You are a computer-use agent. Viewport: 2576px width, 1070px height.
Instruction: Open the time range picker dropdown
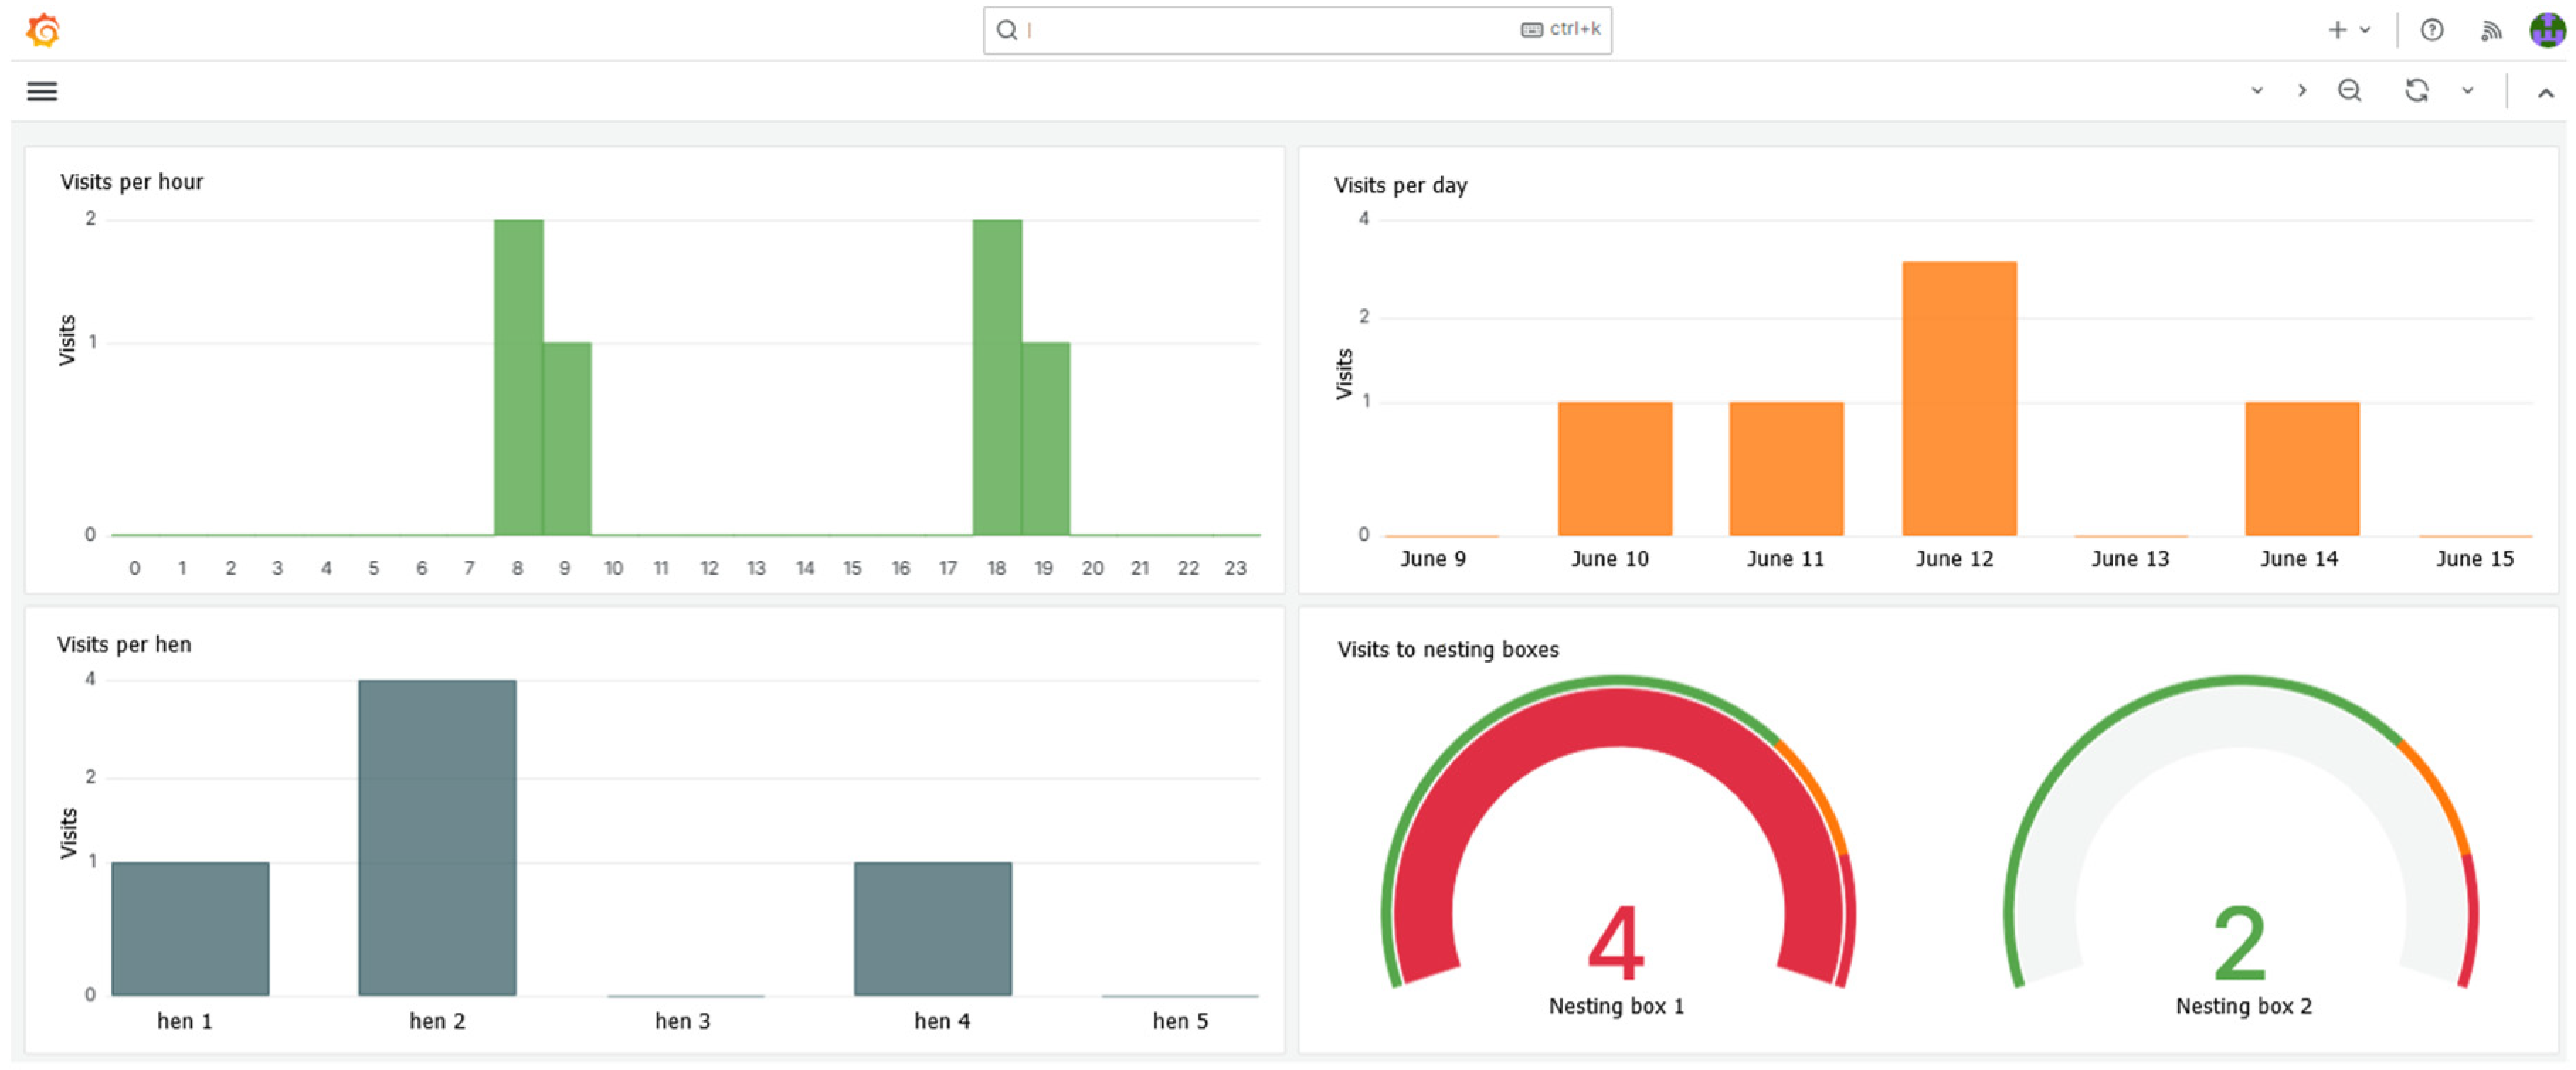point(2257,91)
